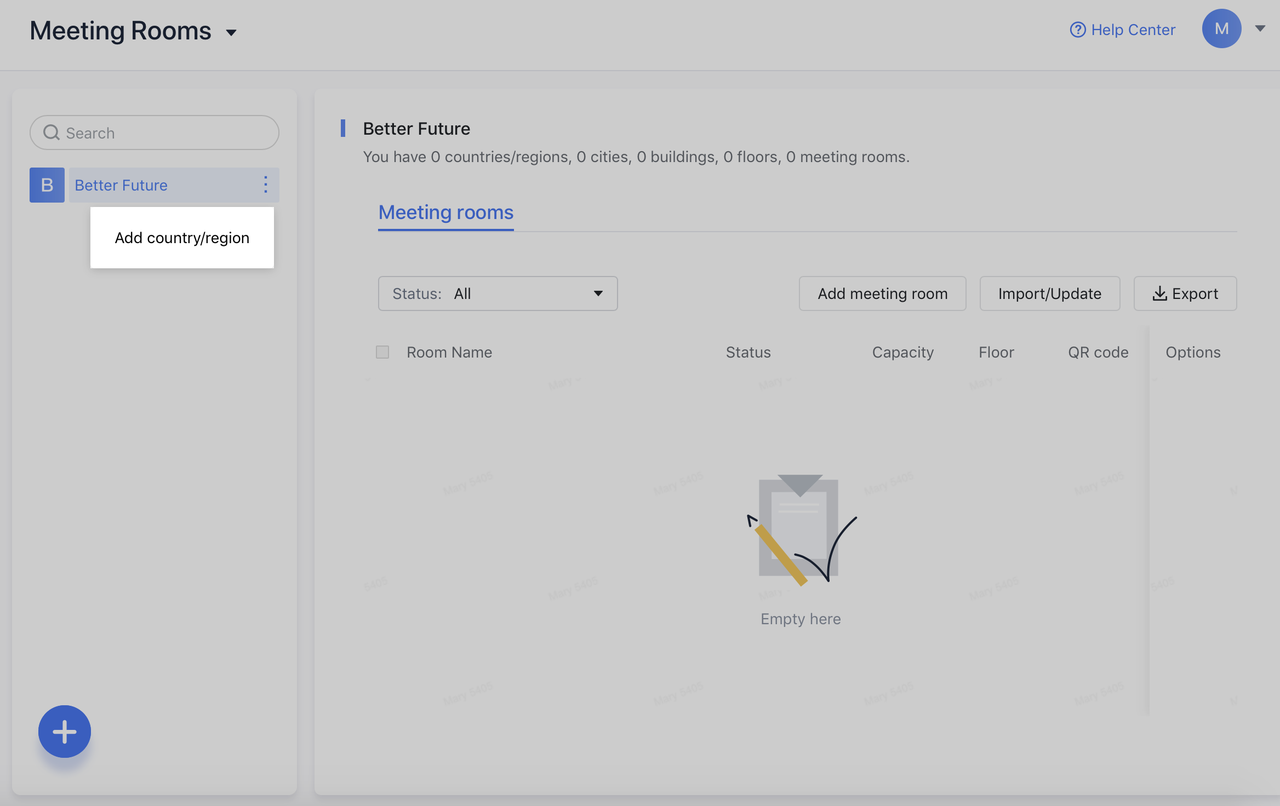Click the Capacity column header

tap(903, 352)
